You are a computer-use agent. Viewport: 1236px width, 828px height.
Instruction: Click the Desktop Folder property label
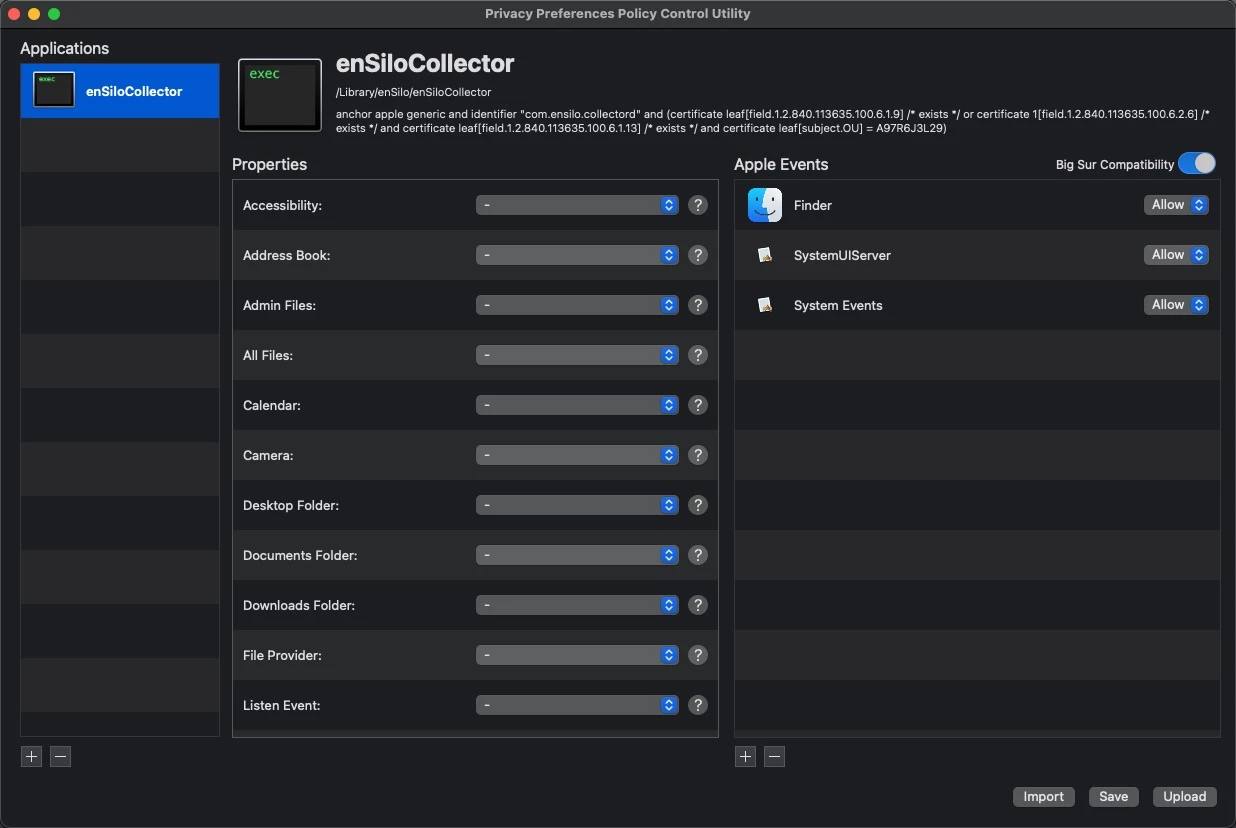291,505
